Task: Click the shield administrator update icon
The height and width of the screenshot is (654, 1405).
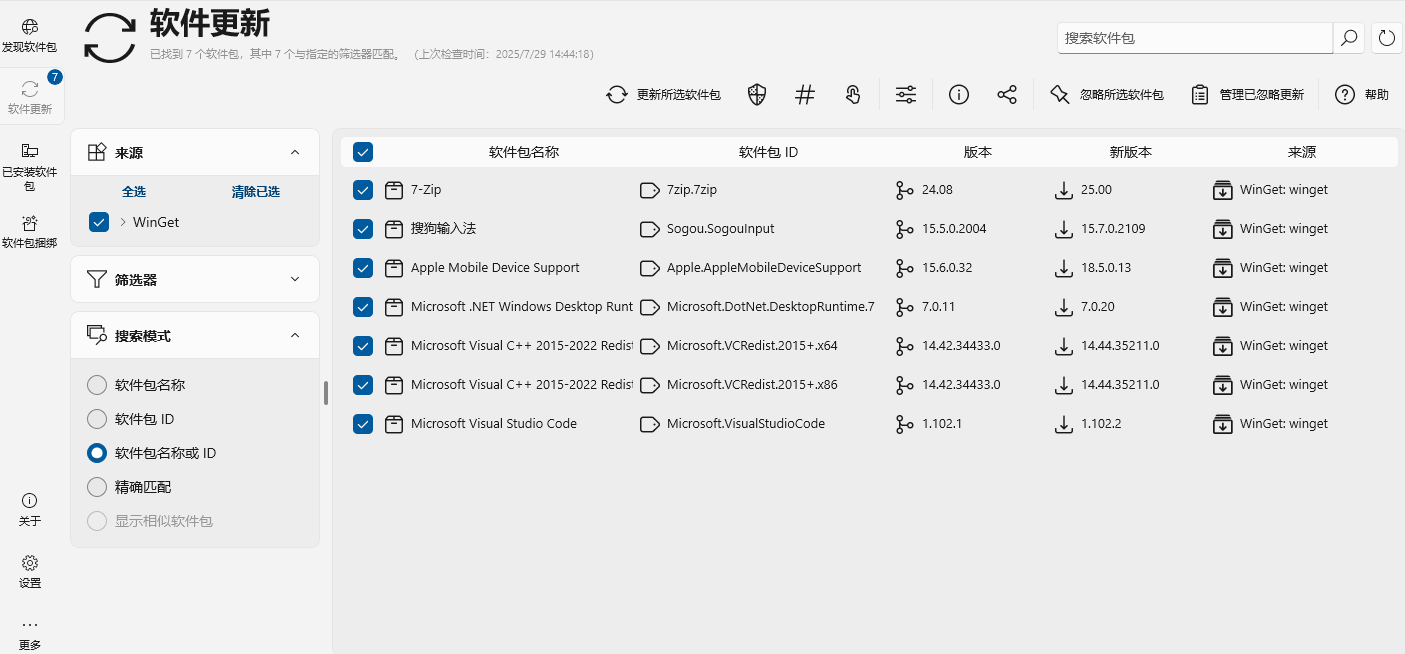Action: click(x=757, y=95)
